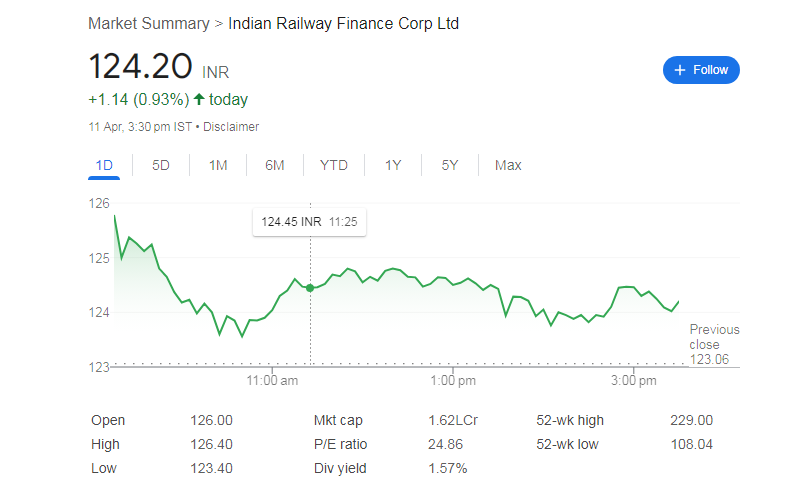Click the Mkt cap value 1.62LCr
The width and height of the screenshot is (789, 498).
452,420
